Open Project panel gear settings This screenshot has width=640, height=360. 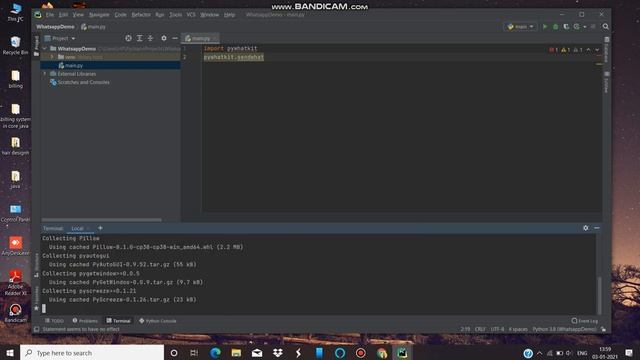coord(164,38)
